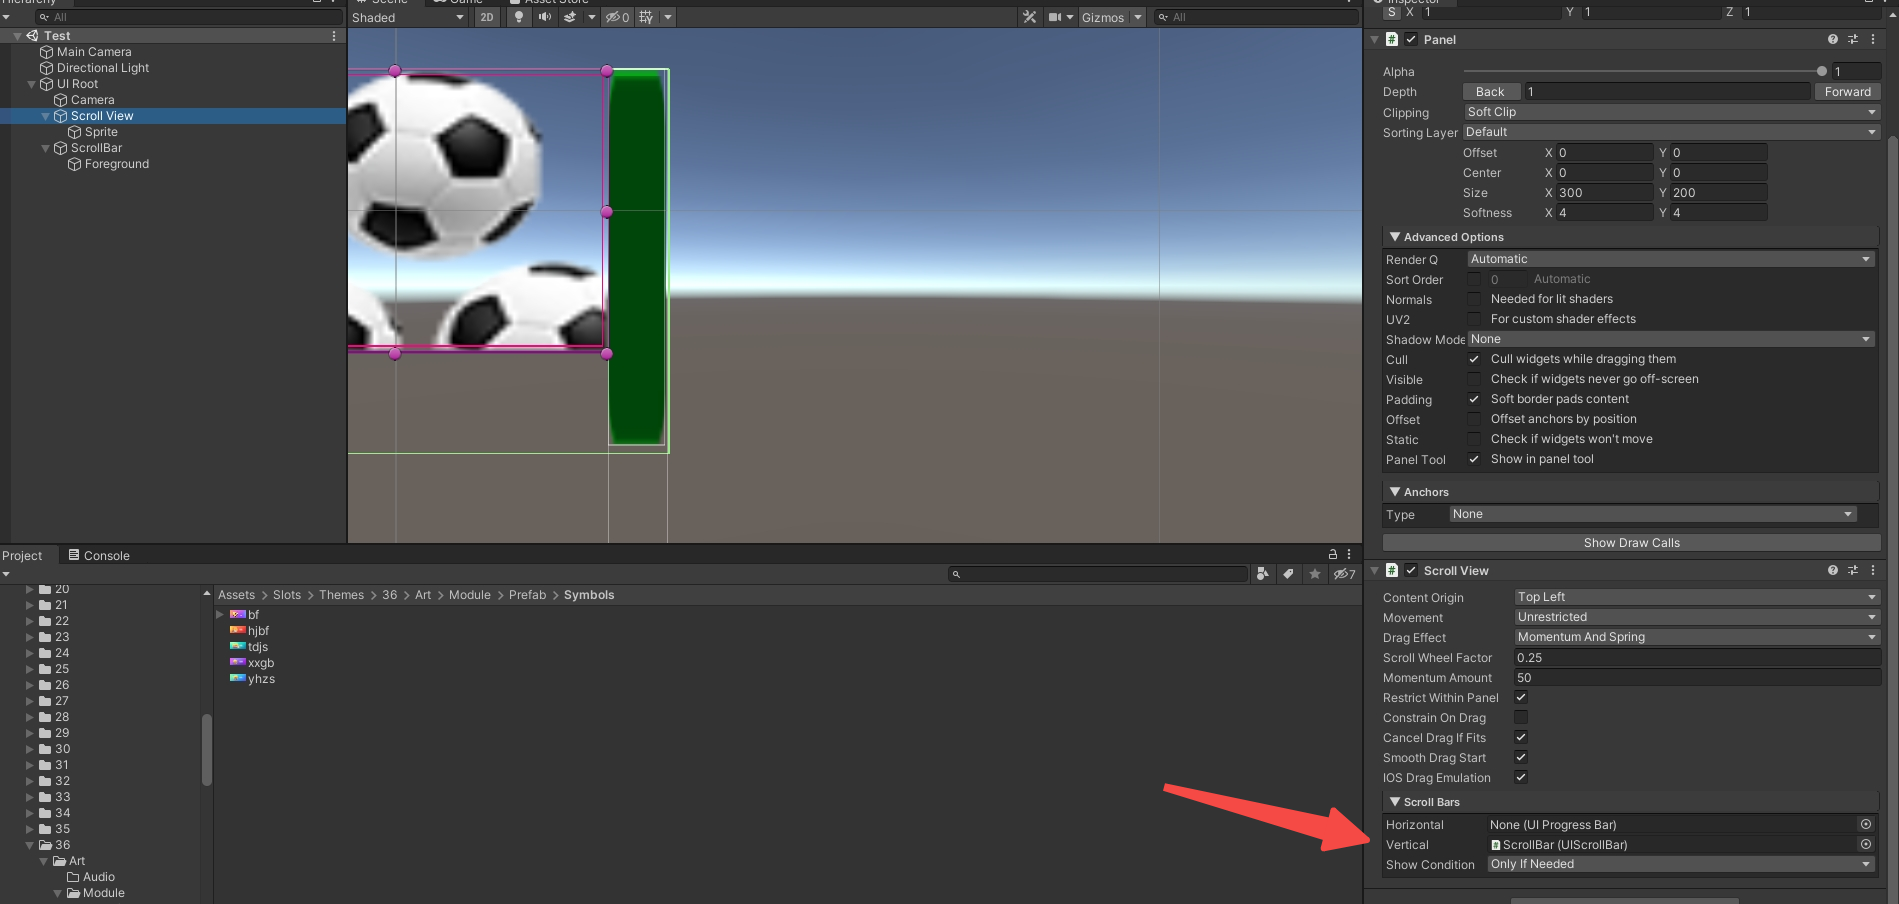The height and width of the screenshot is (904, 1899).
Task: Open Scroll View component presets icon
Action: tap(1853, 570)
